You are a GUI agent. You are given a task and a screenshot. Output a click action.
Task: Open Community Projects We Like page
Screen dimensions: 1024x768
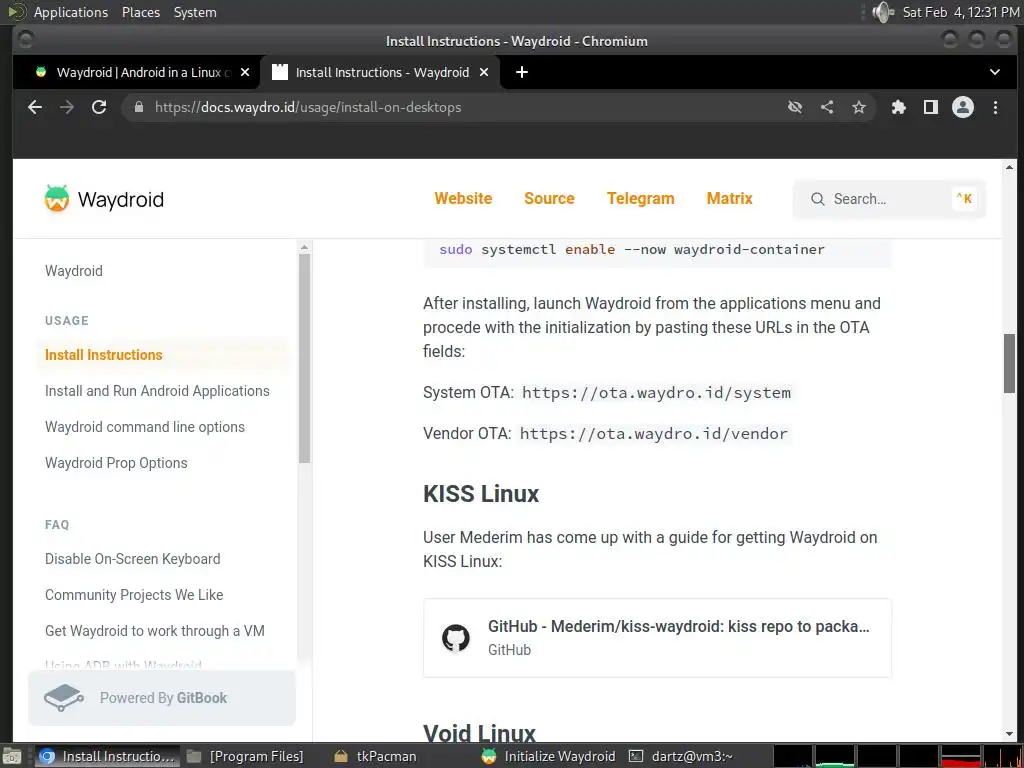coord(134,595)
